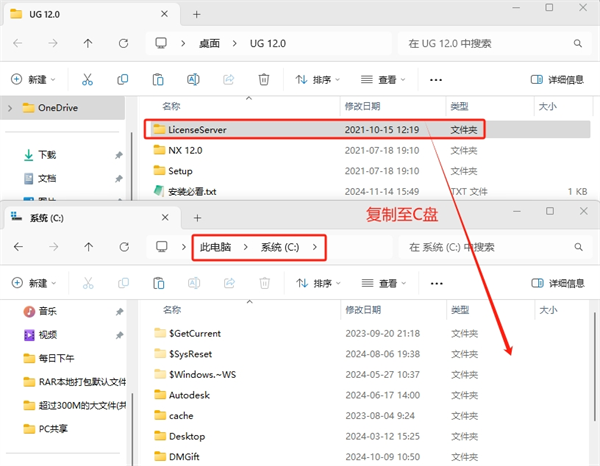Expand the OneDrive tree node
The height and width of the screenshot is (466, 600).
pos(10,108)
